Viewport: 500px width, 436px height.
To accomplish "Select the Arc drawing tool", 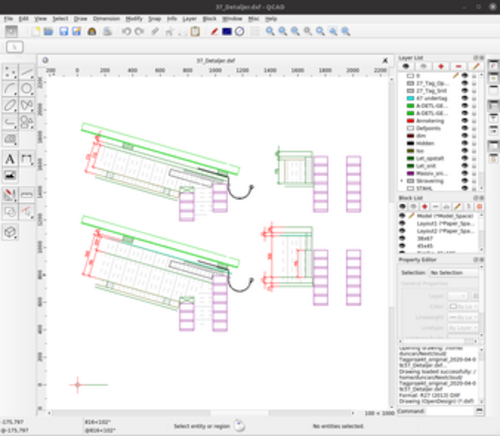I will (10, 89).
